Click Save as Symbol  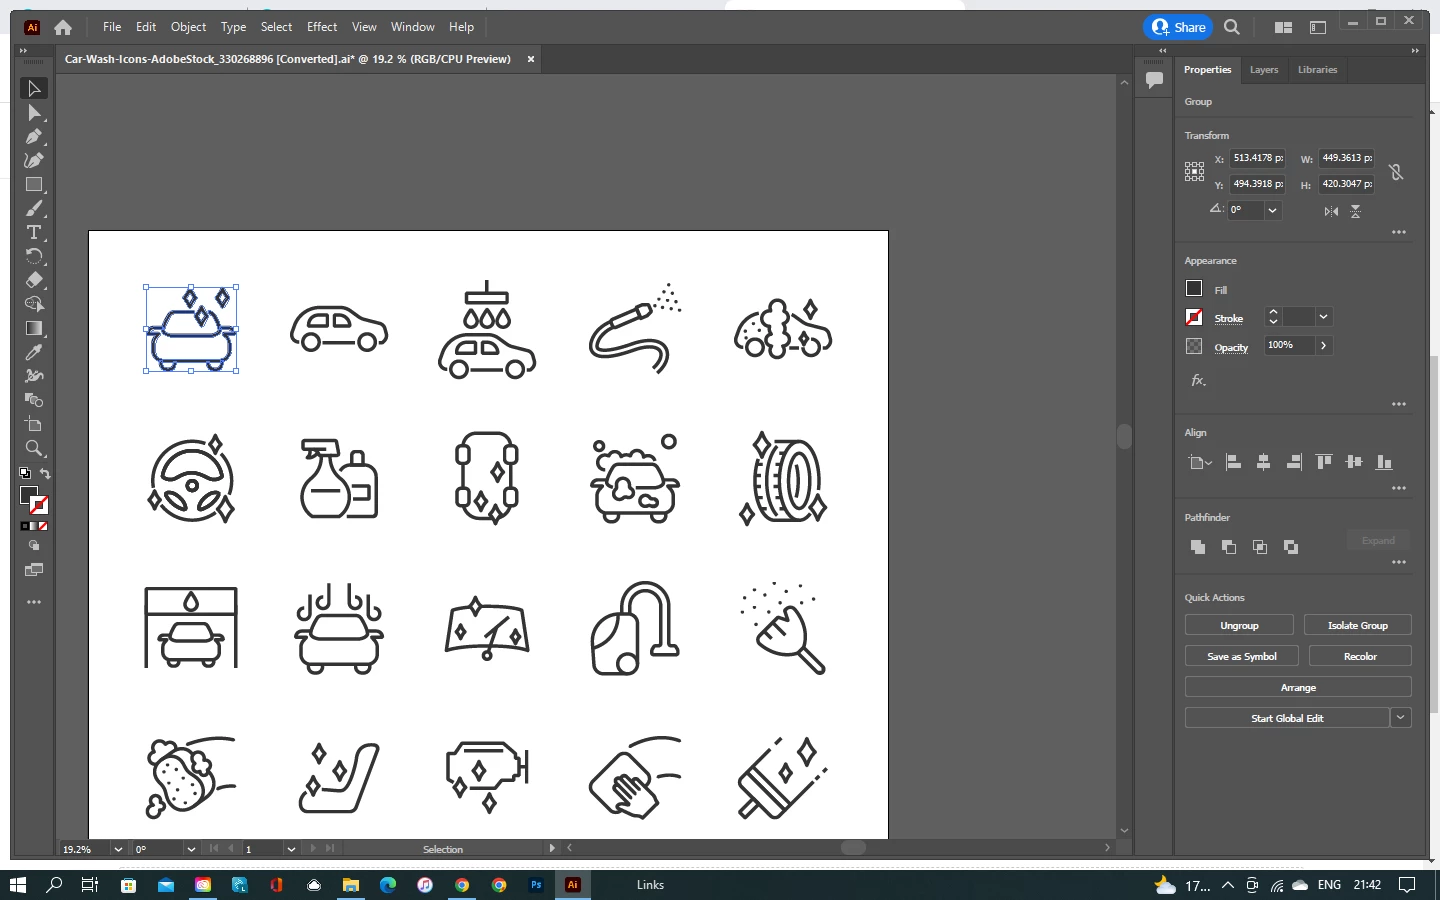coord(1242,656)
